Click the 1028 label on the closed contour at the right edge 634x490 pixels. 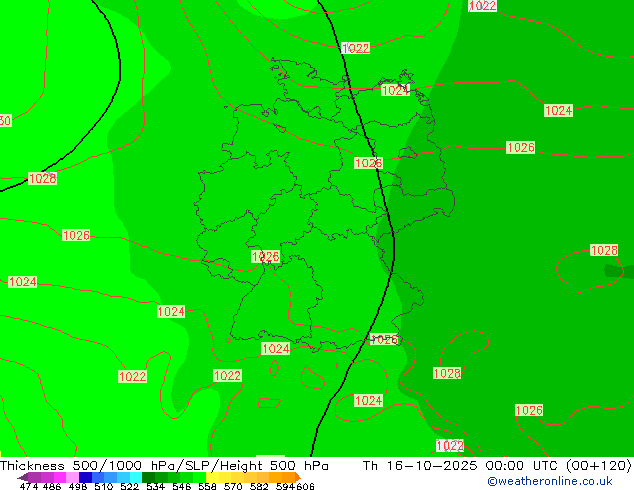coord(604,250)
